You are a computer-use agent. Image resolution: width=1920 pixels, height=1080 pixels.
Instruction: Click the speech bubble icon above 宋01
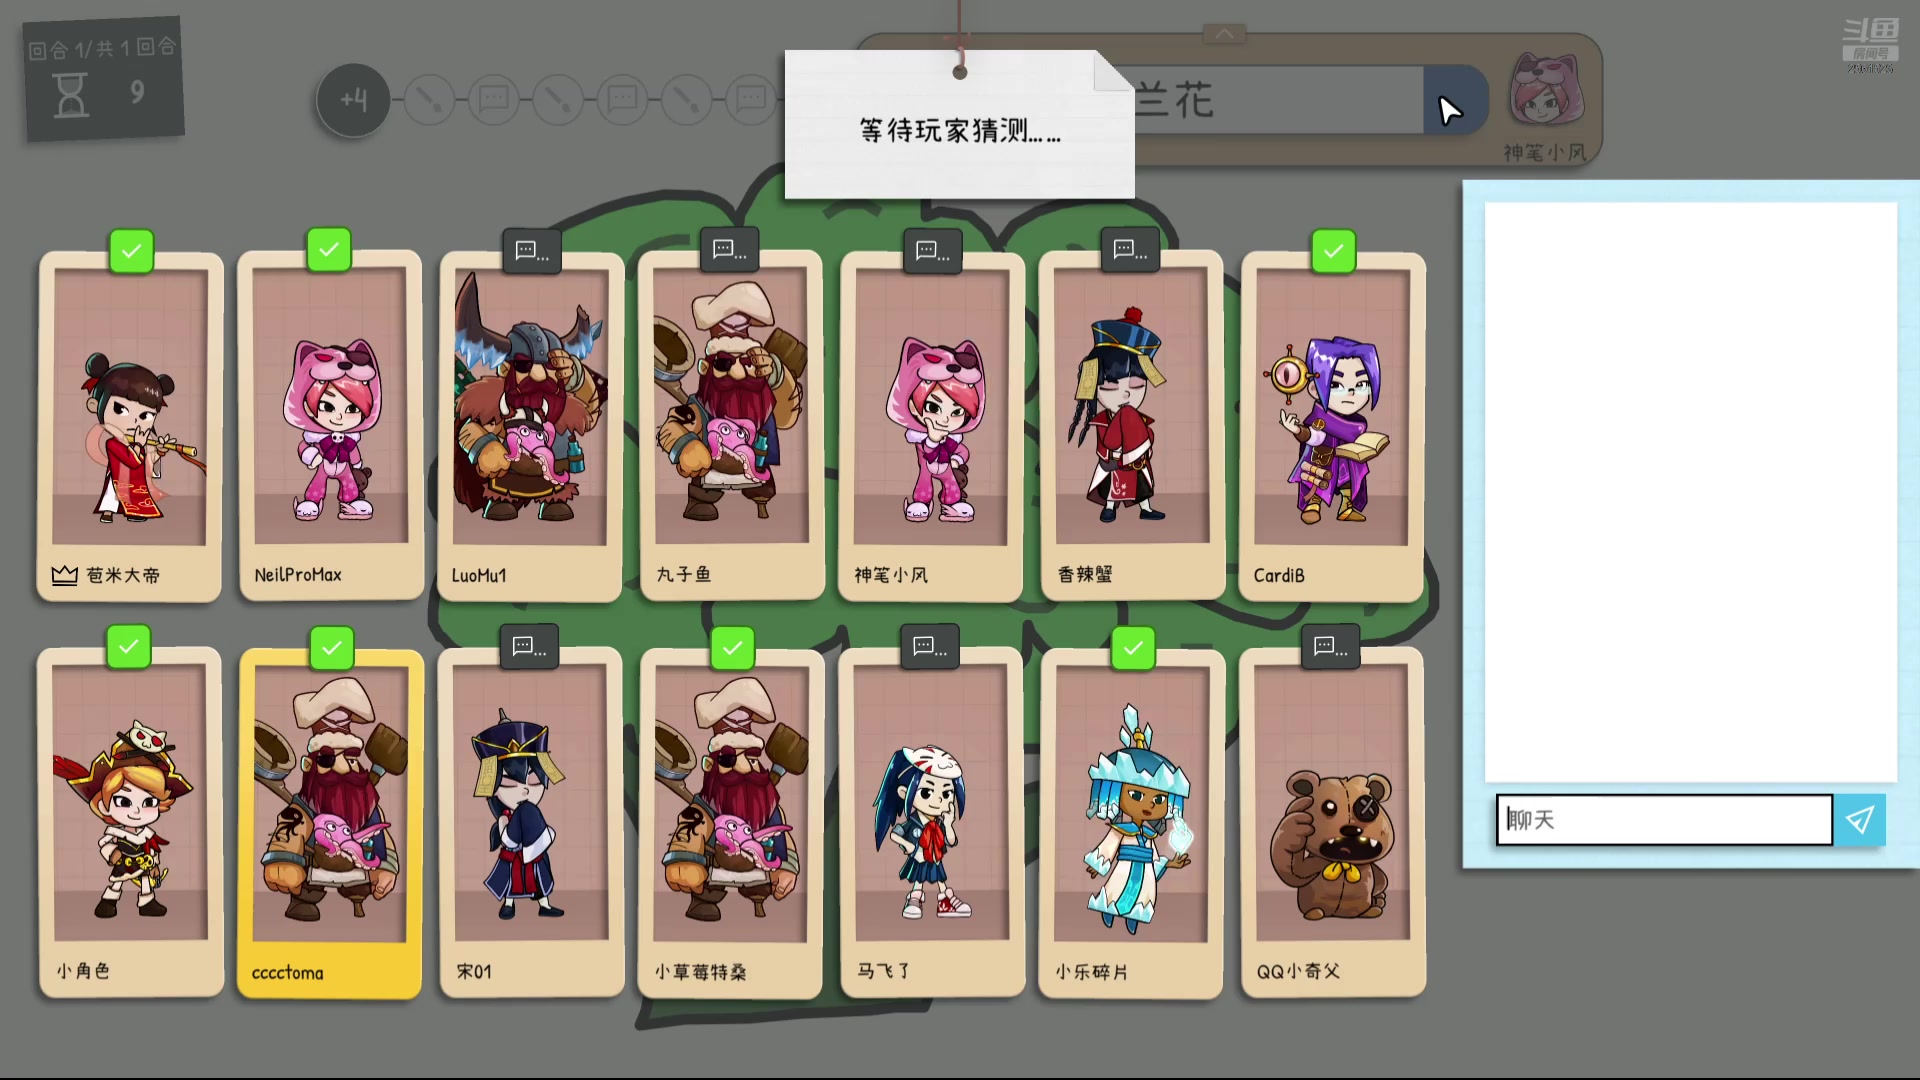[529, 646]
